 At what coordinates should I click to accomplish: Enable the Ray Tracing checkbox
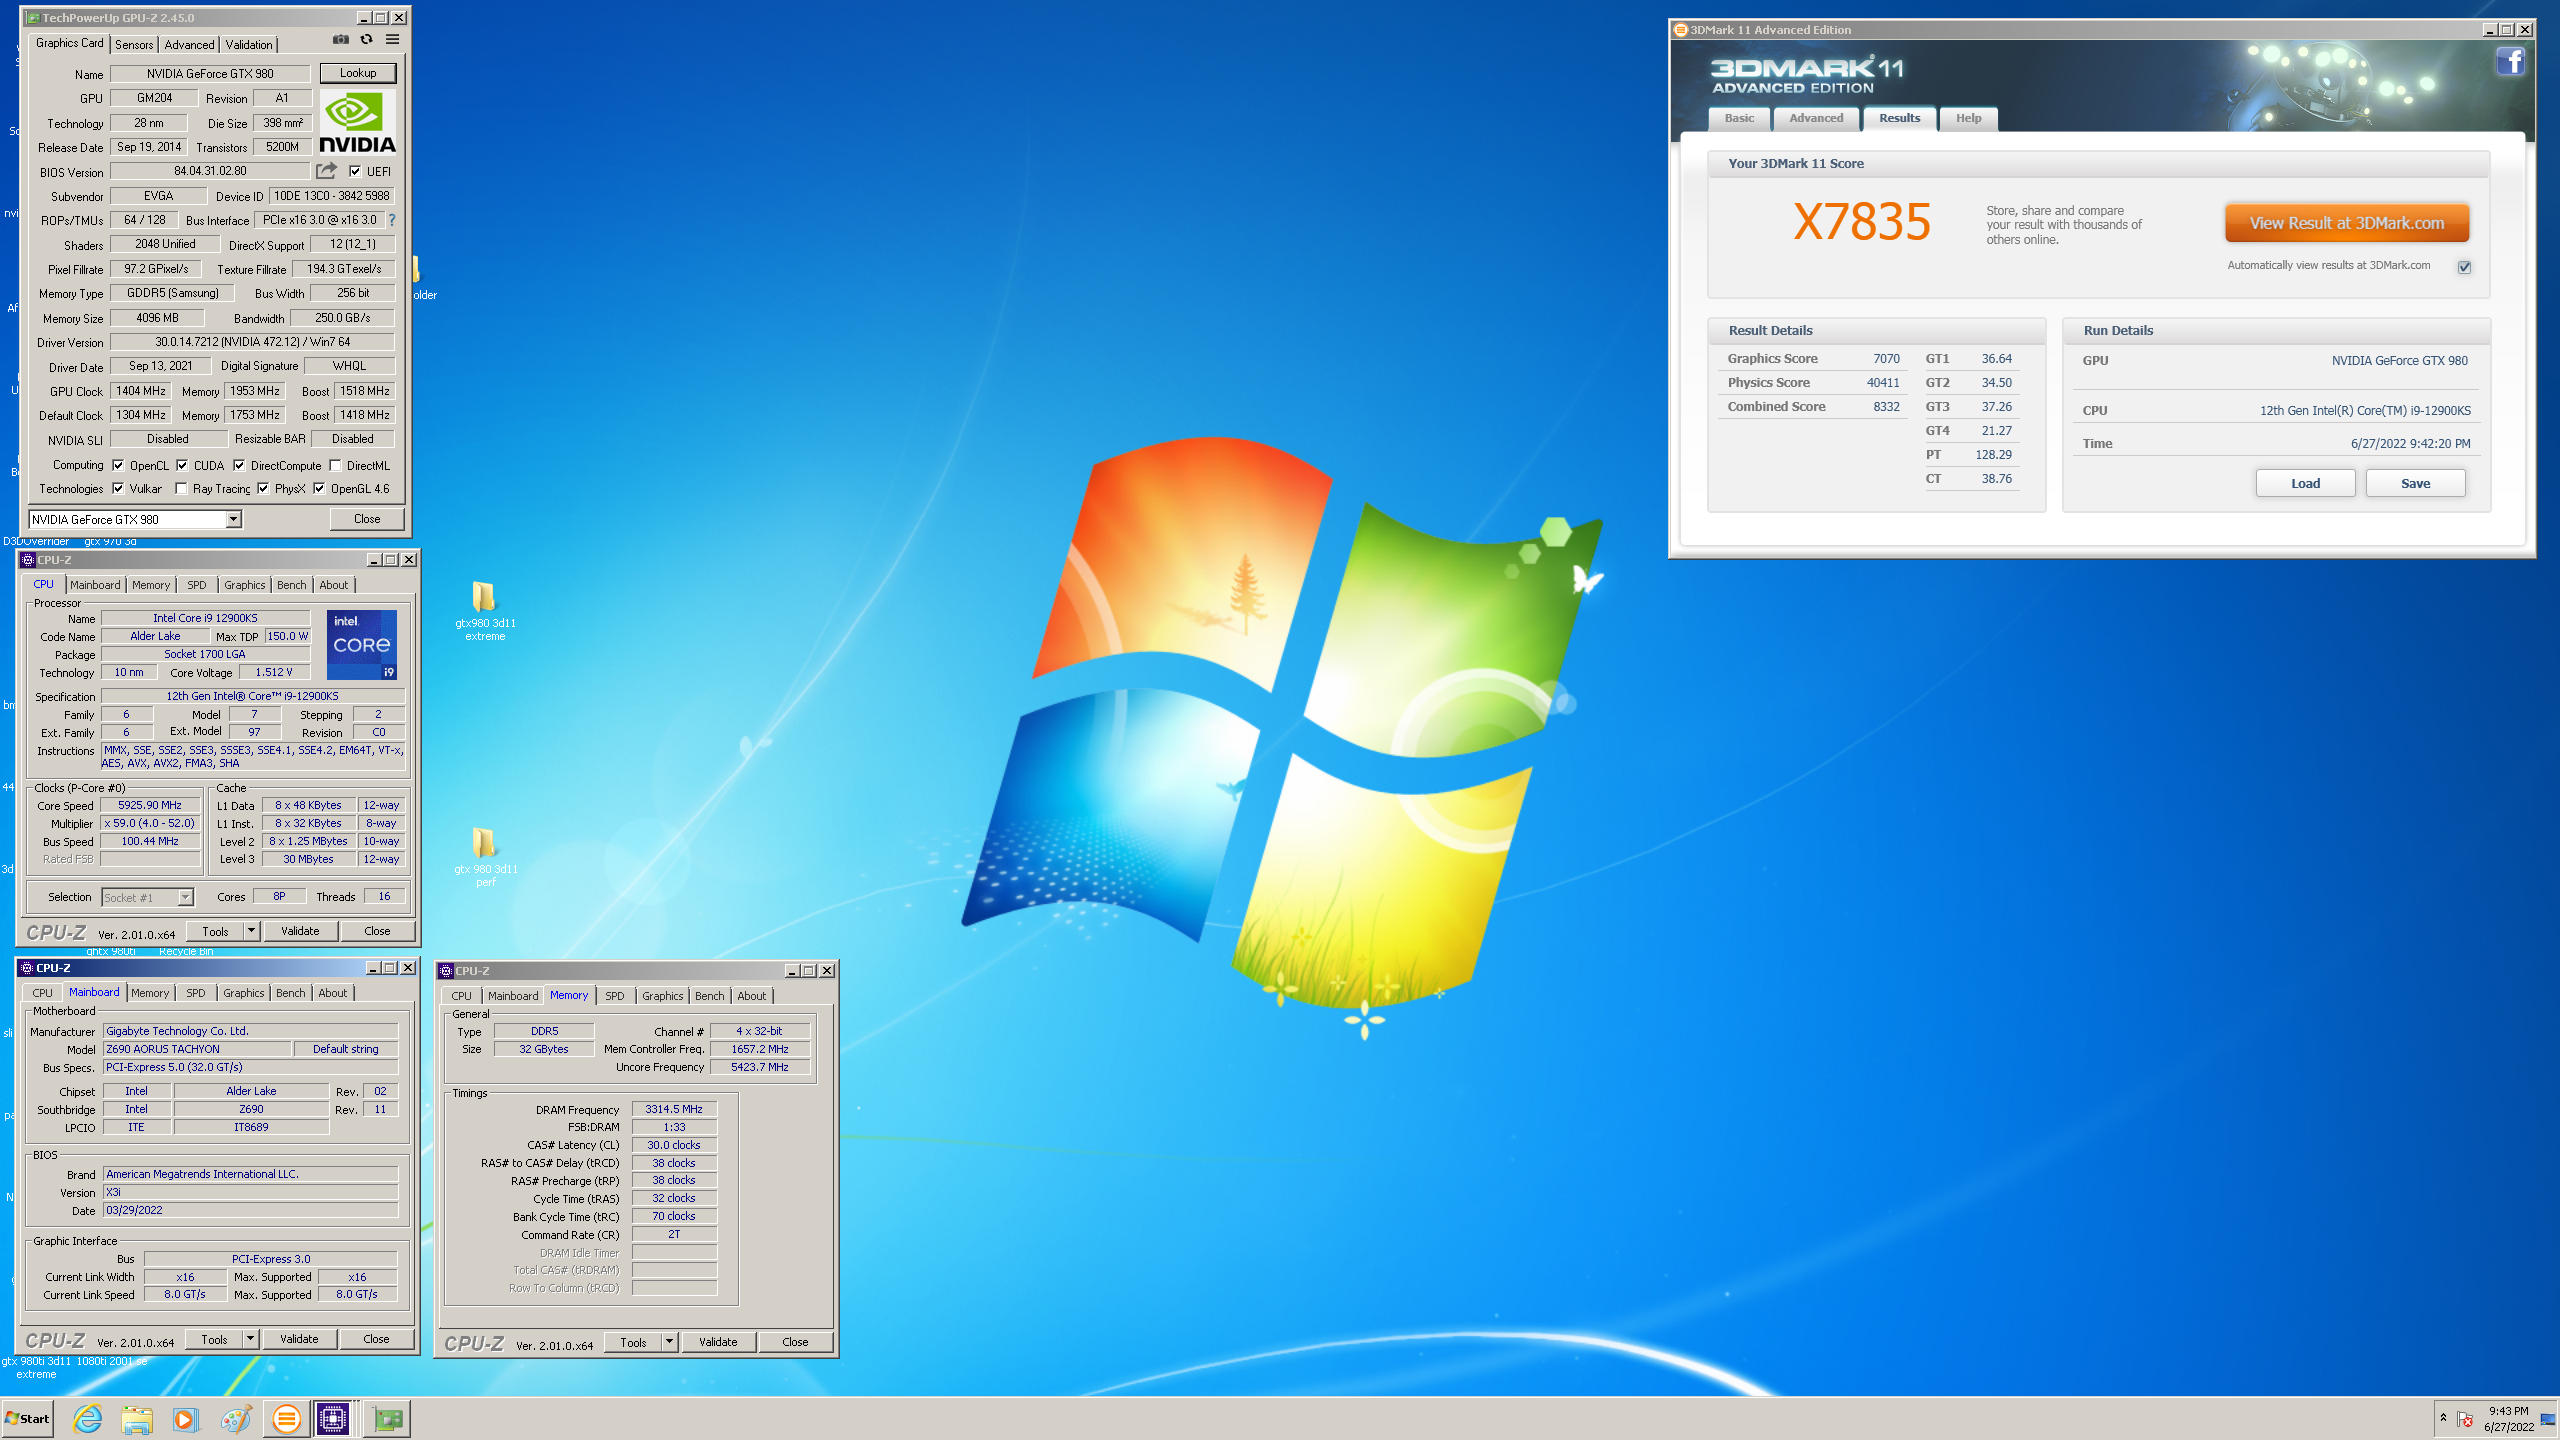pos(181,488)
